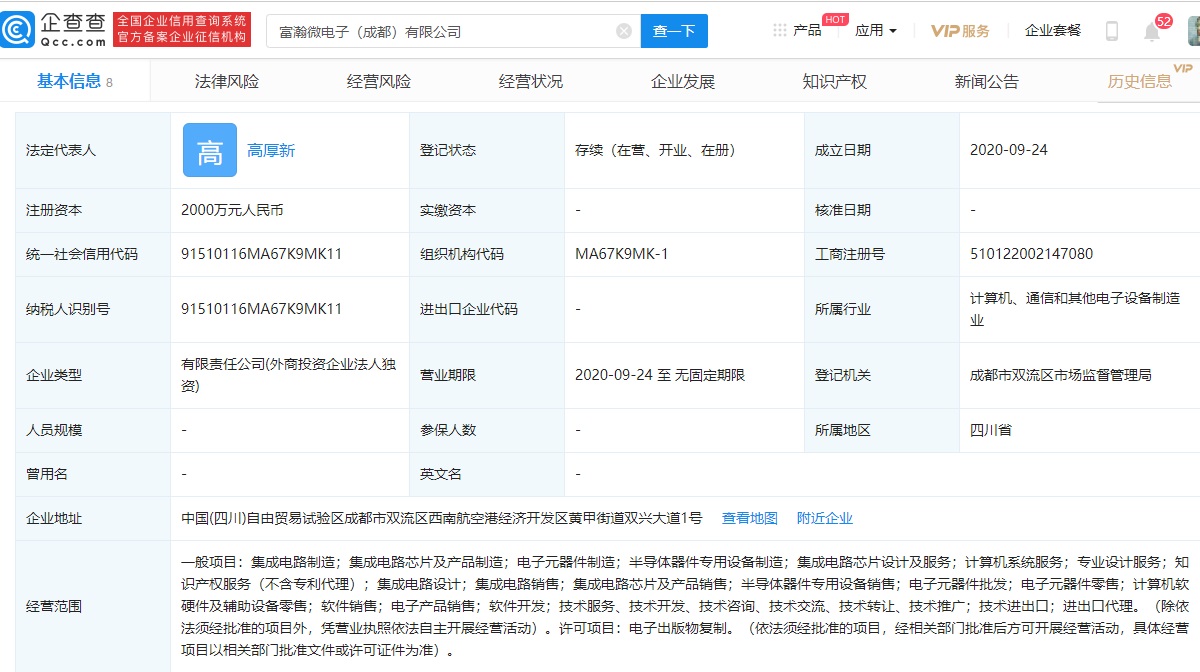Select registration authority 成都市双流区市场监督管理局
The height and width of the screenshot is (672, 1200).
(x=1061, y=375)
